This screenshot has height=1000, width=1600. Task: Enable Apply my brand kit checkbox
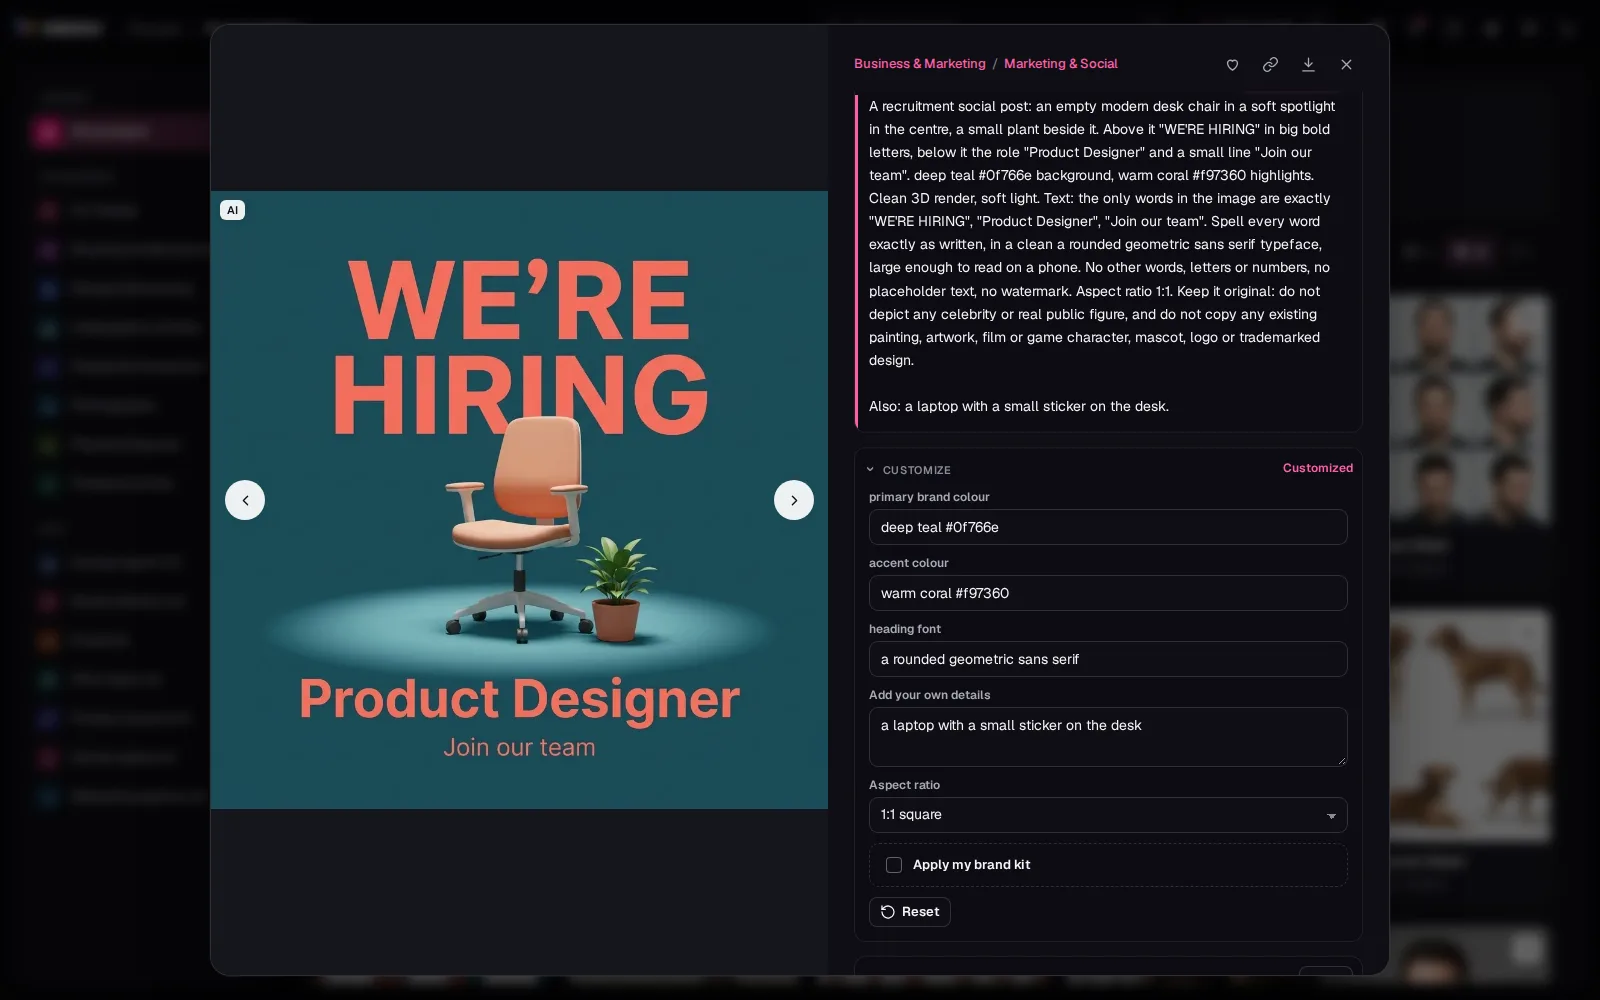[x=894, y=865]
